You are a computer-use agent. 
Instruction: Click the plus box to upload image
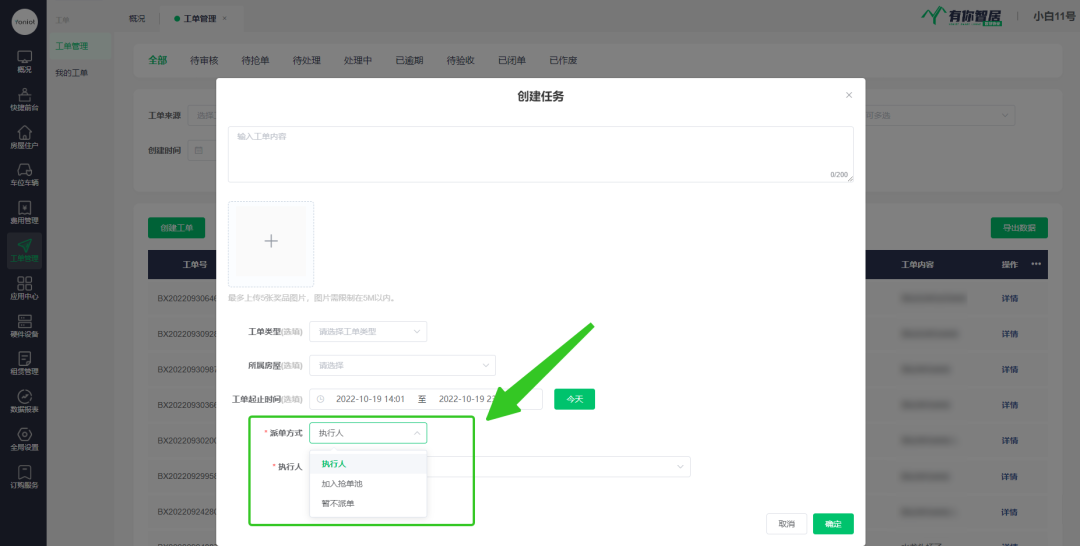click(271, 243)
